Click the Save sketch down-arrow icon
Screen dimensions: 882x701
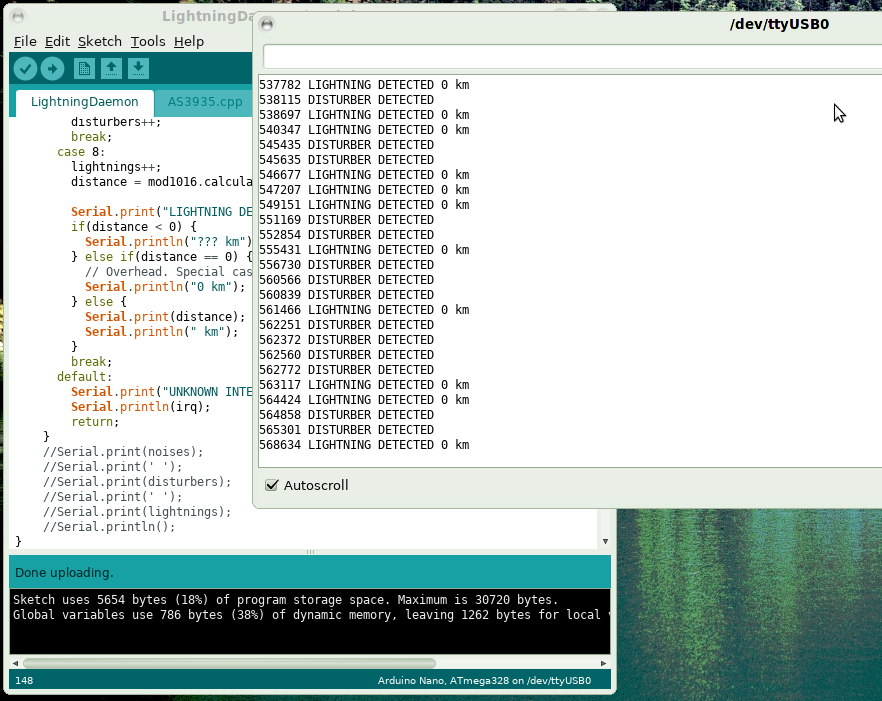(x=138, y=69)
